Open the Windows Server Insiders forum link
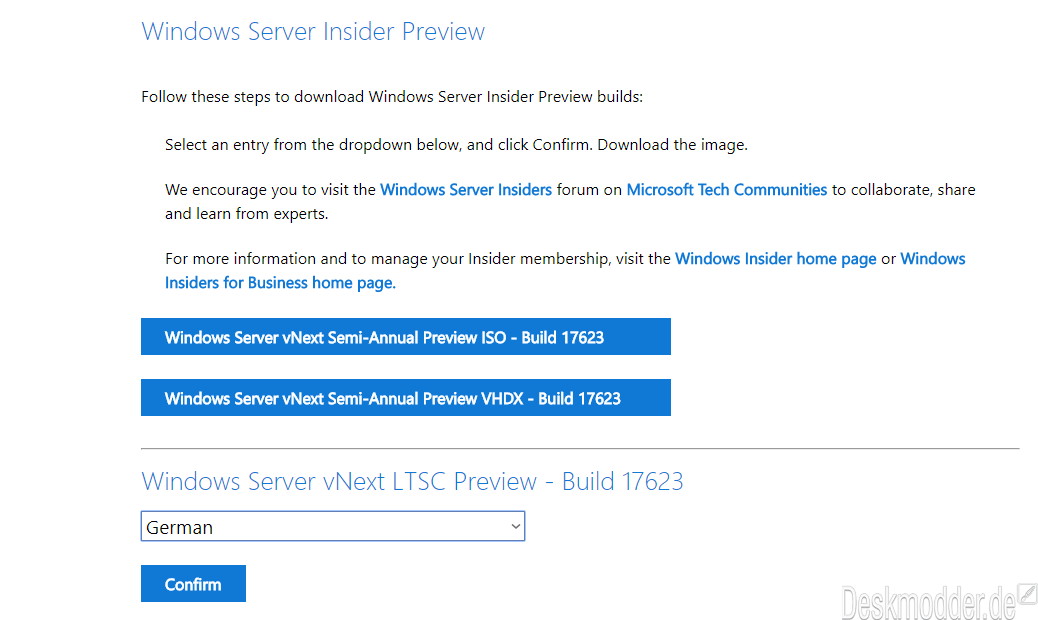The height and width of the screenshot is (620, 1038). coord(465,190)
